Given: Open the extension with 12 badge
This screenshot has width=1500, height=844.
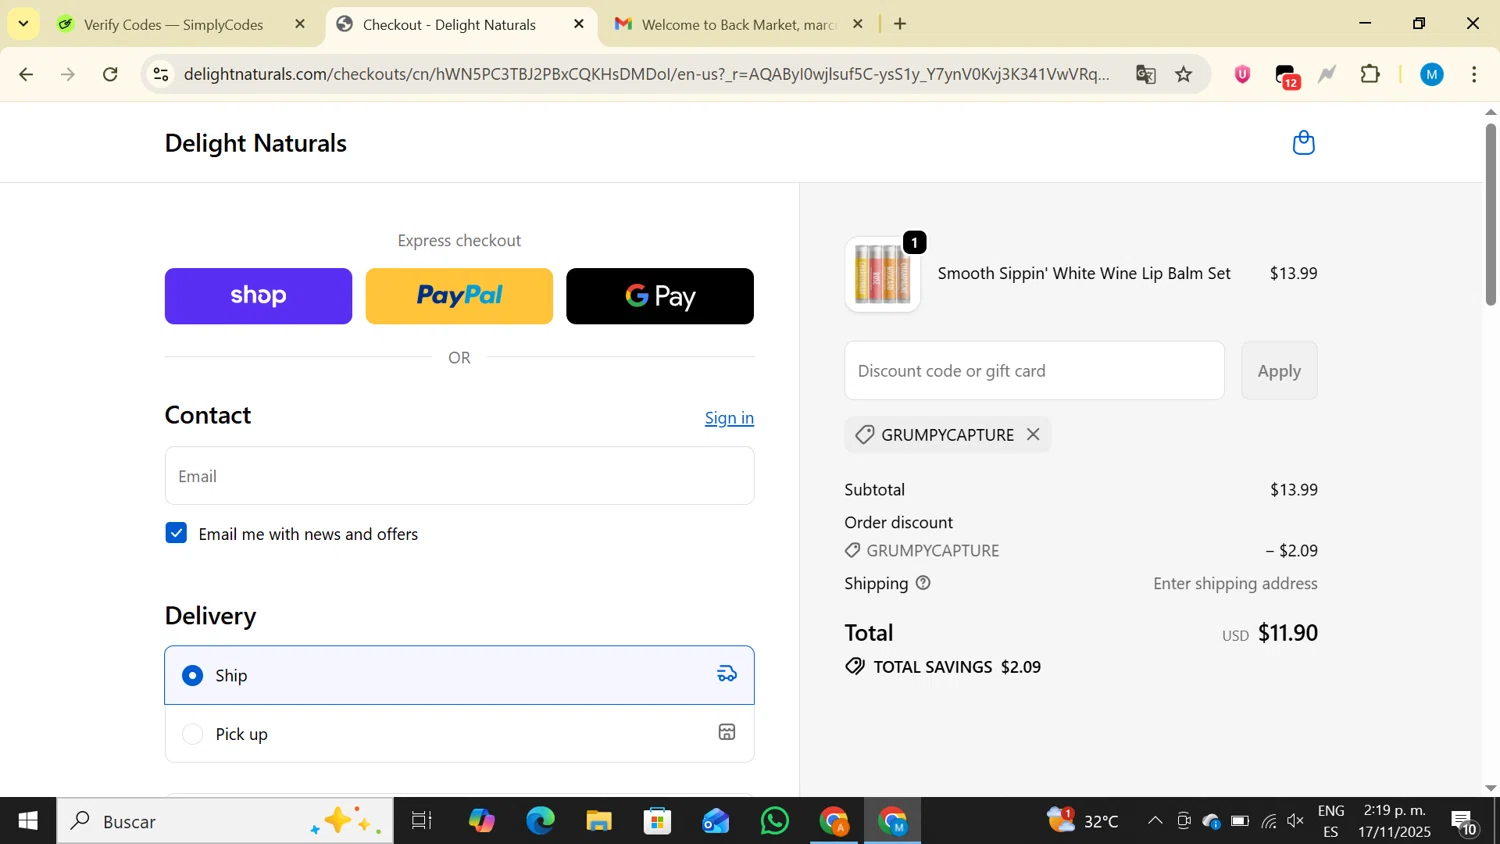Looking at the screenshot, I should coord(1287,76).
